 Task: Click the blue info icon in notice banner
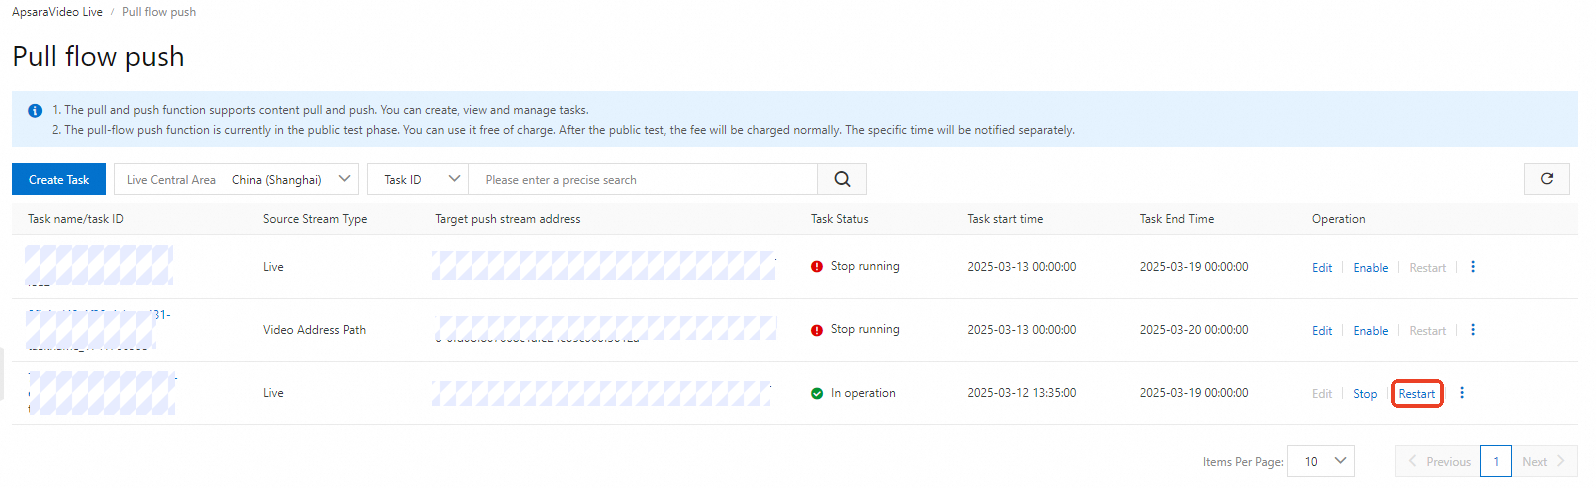pyautogui.click(x=35, y=111)
